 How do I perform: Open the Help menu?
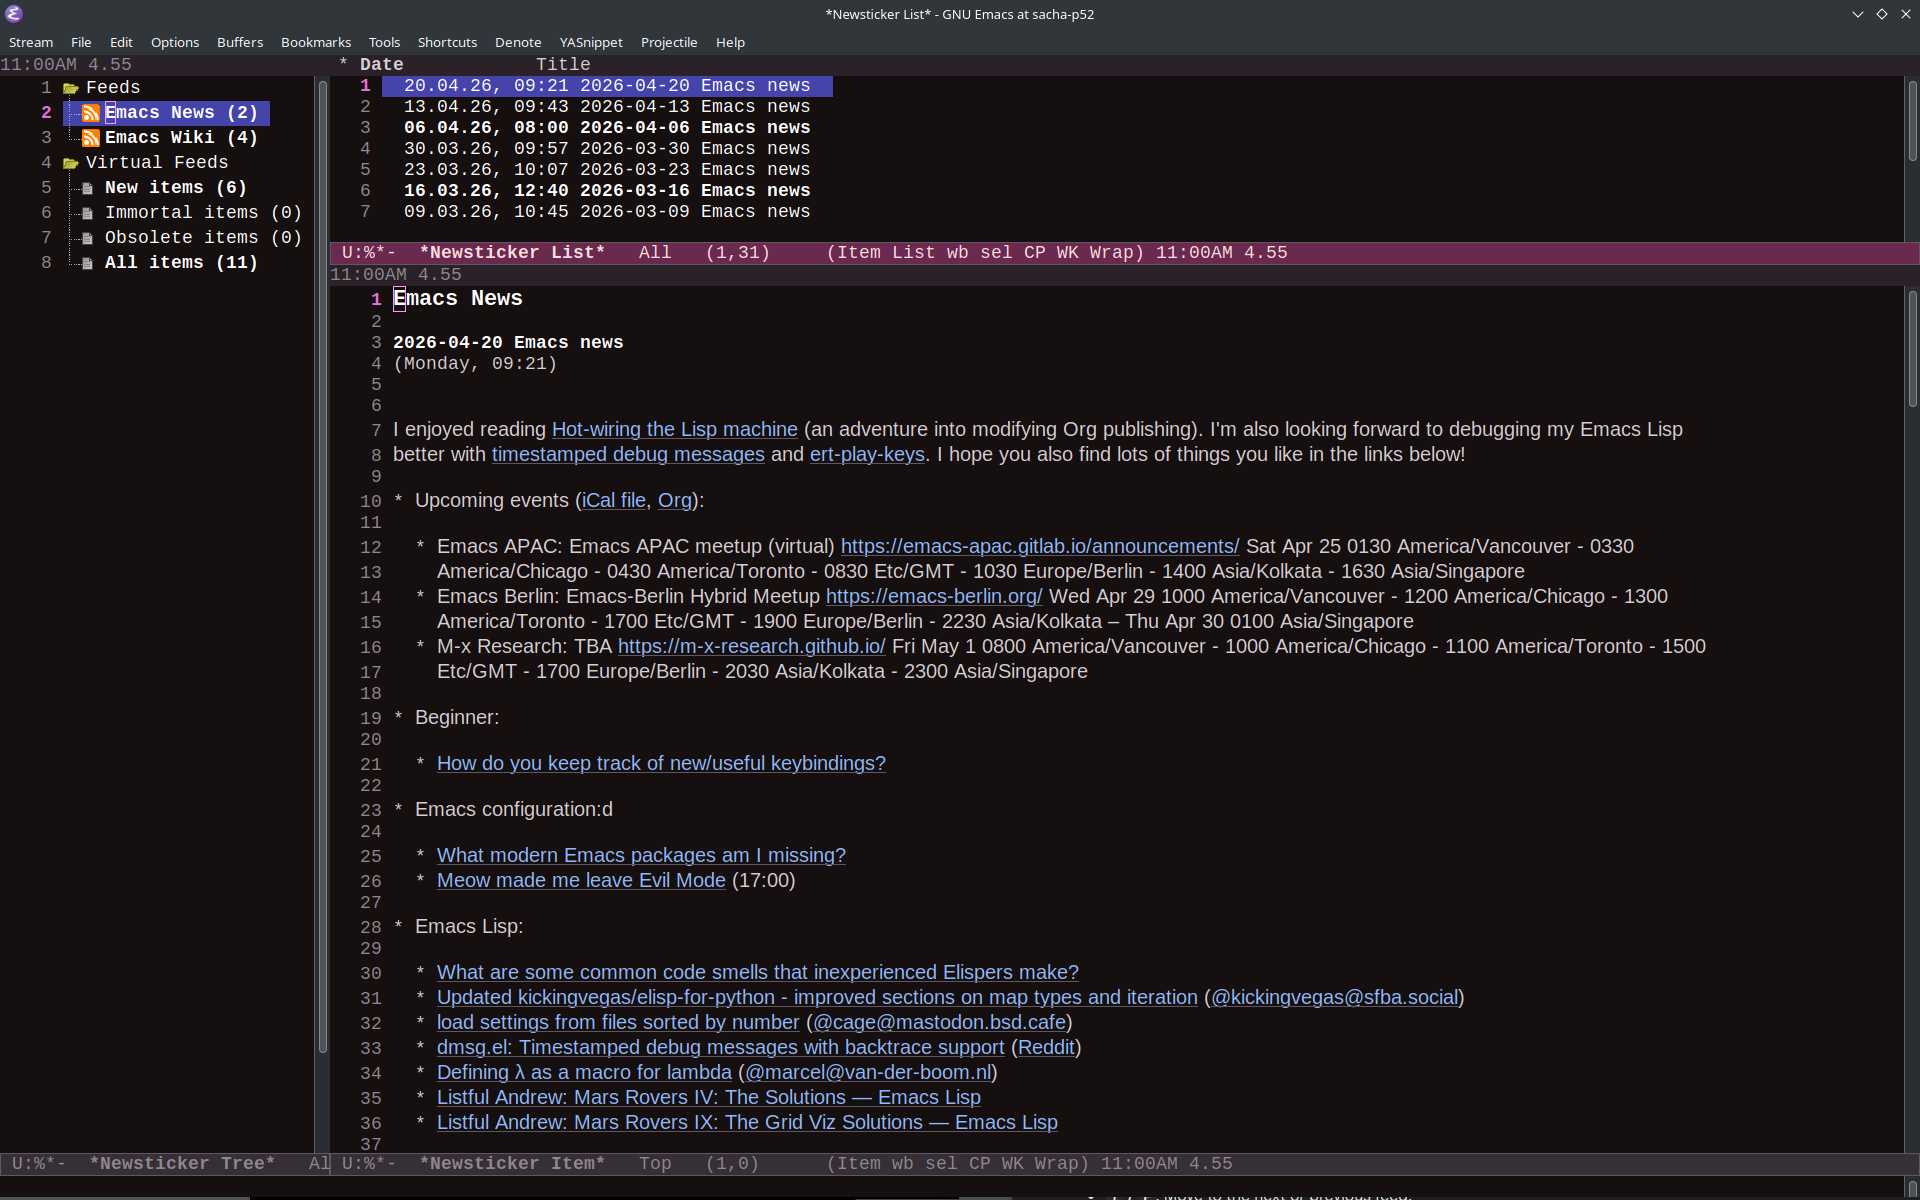point(730,42)
